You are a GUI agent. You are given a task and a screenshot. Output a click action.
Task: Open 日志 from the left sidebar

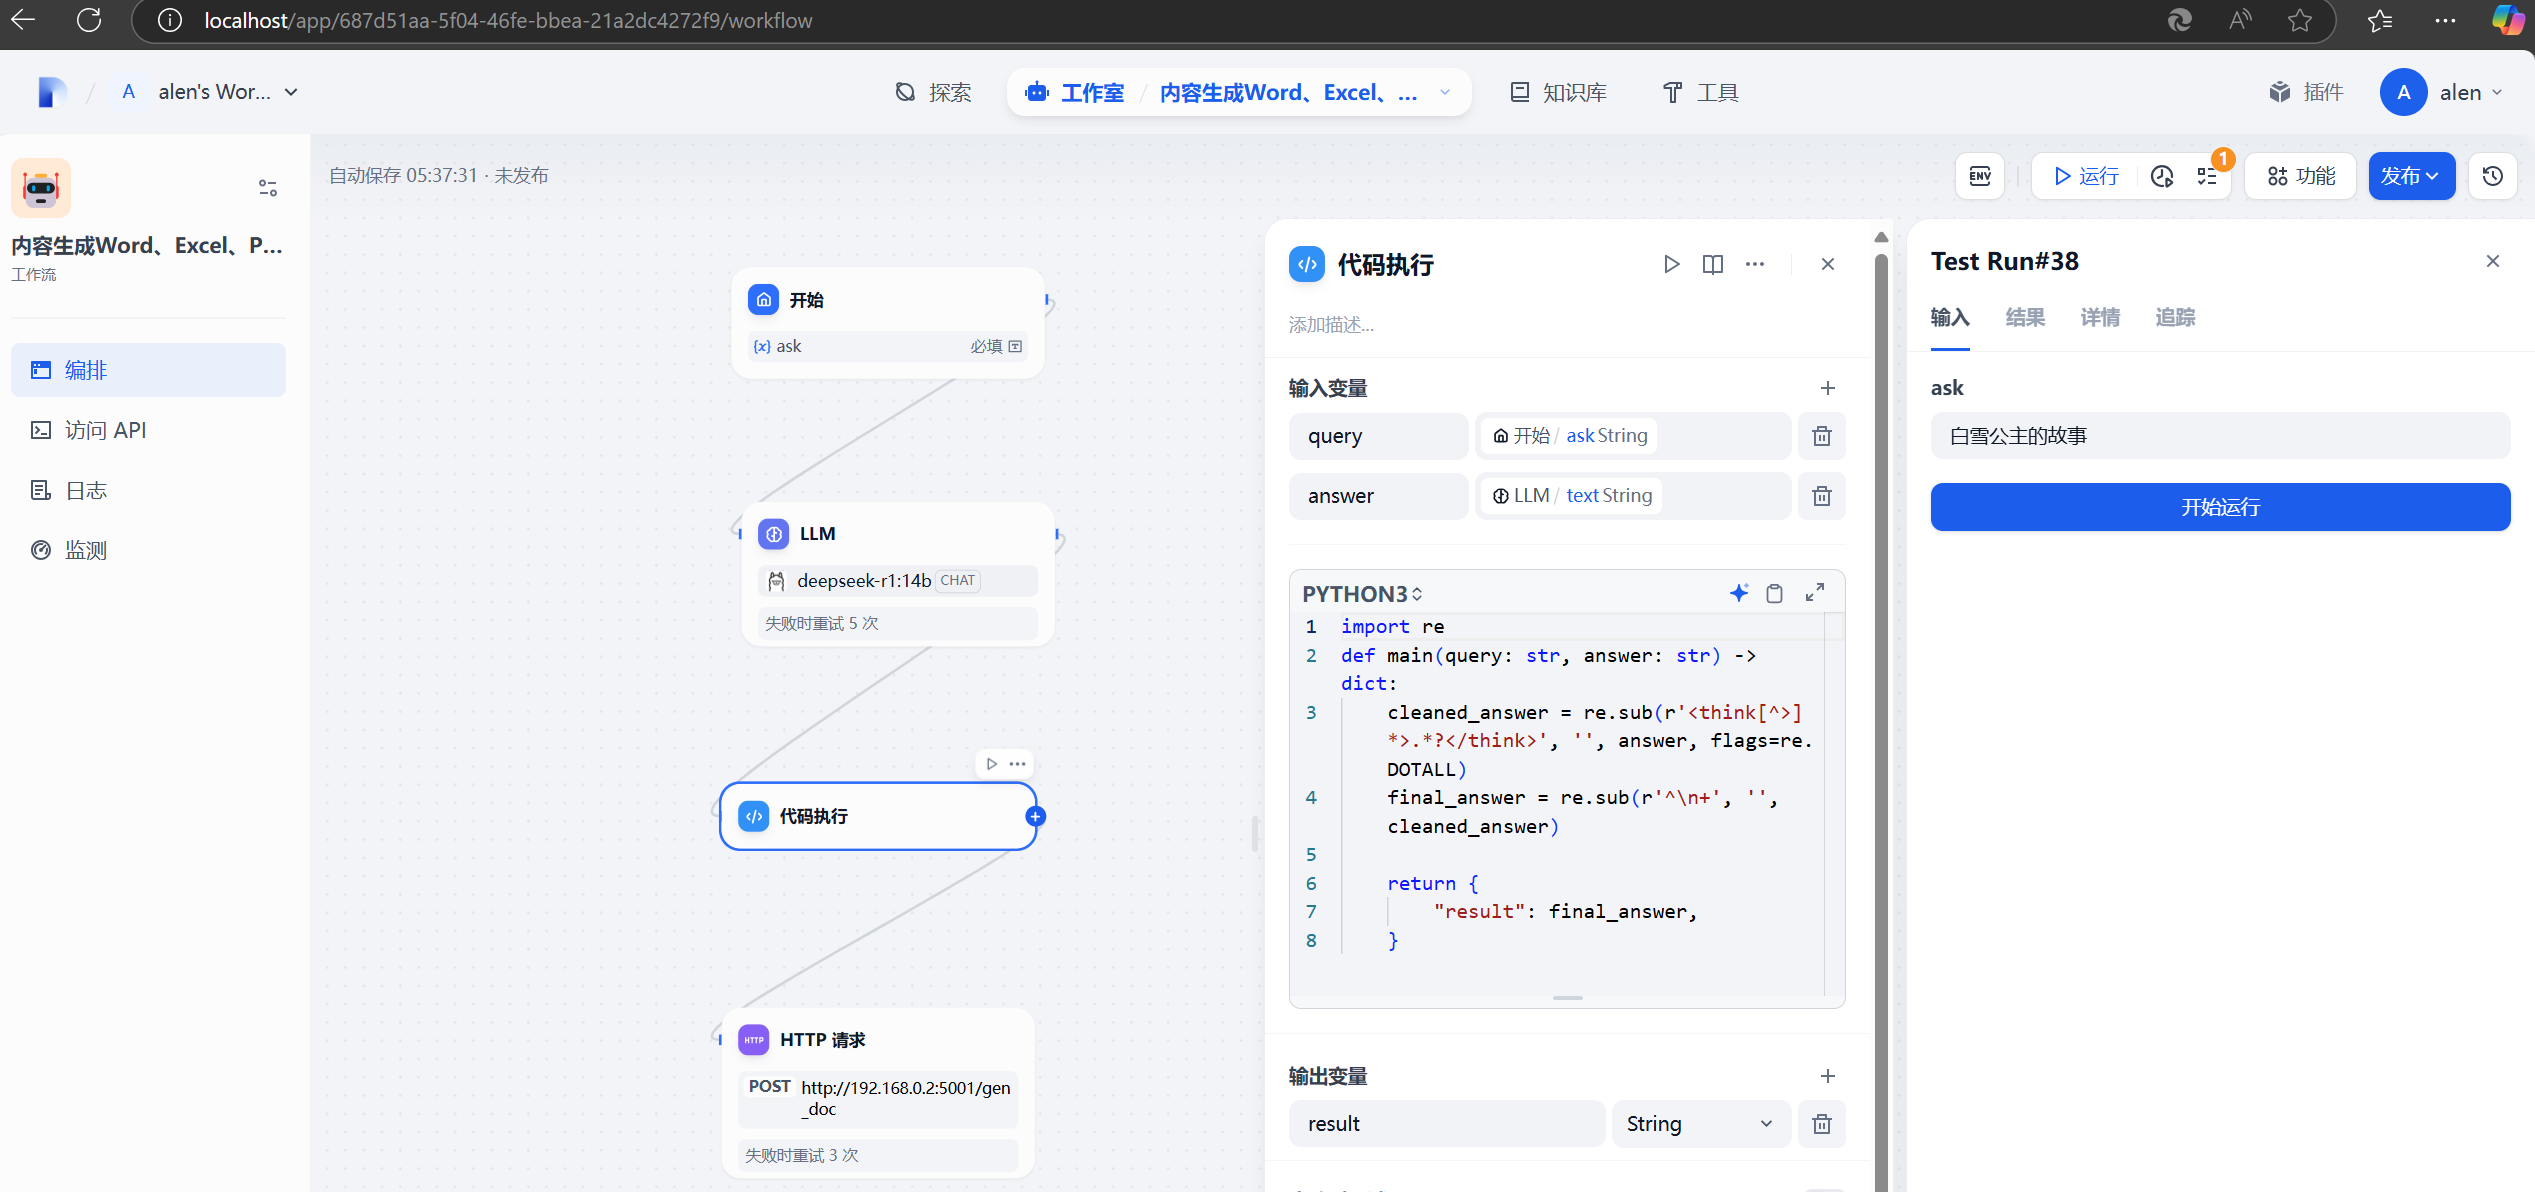tap(85, 489)
